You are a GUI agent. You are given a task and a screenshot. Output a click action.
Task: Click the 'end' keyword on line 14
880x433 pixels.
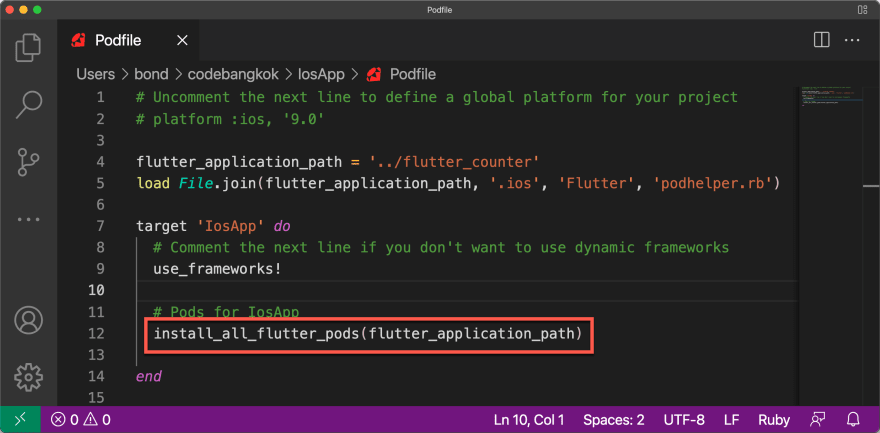[149, 376]
